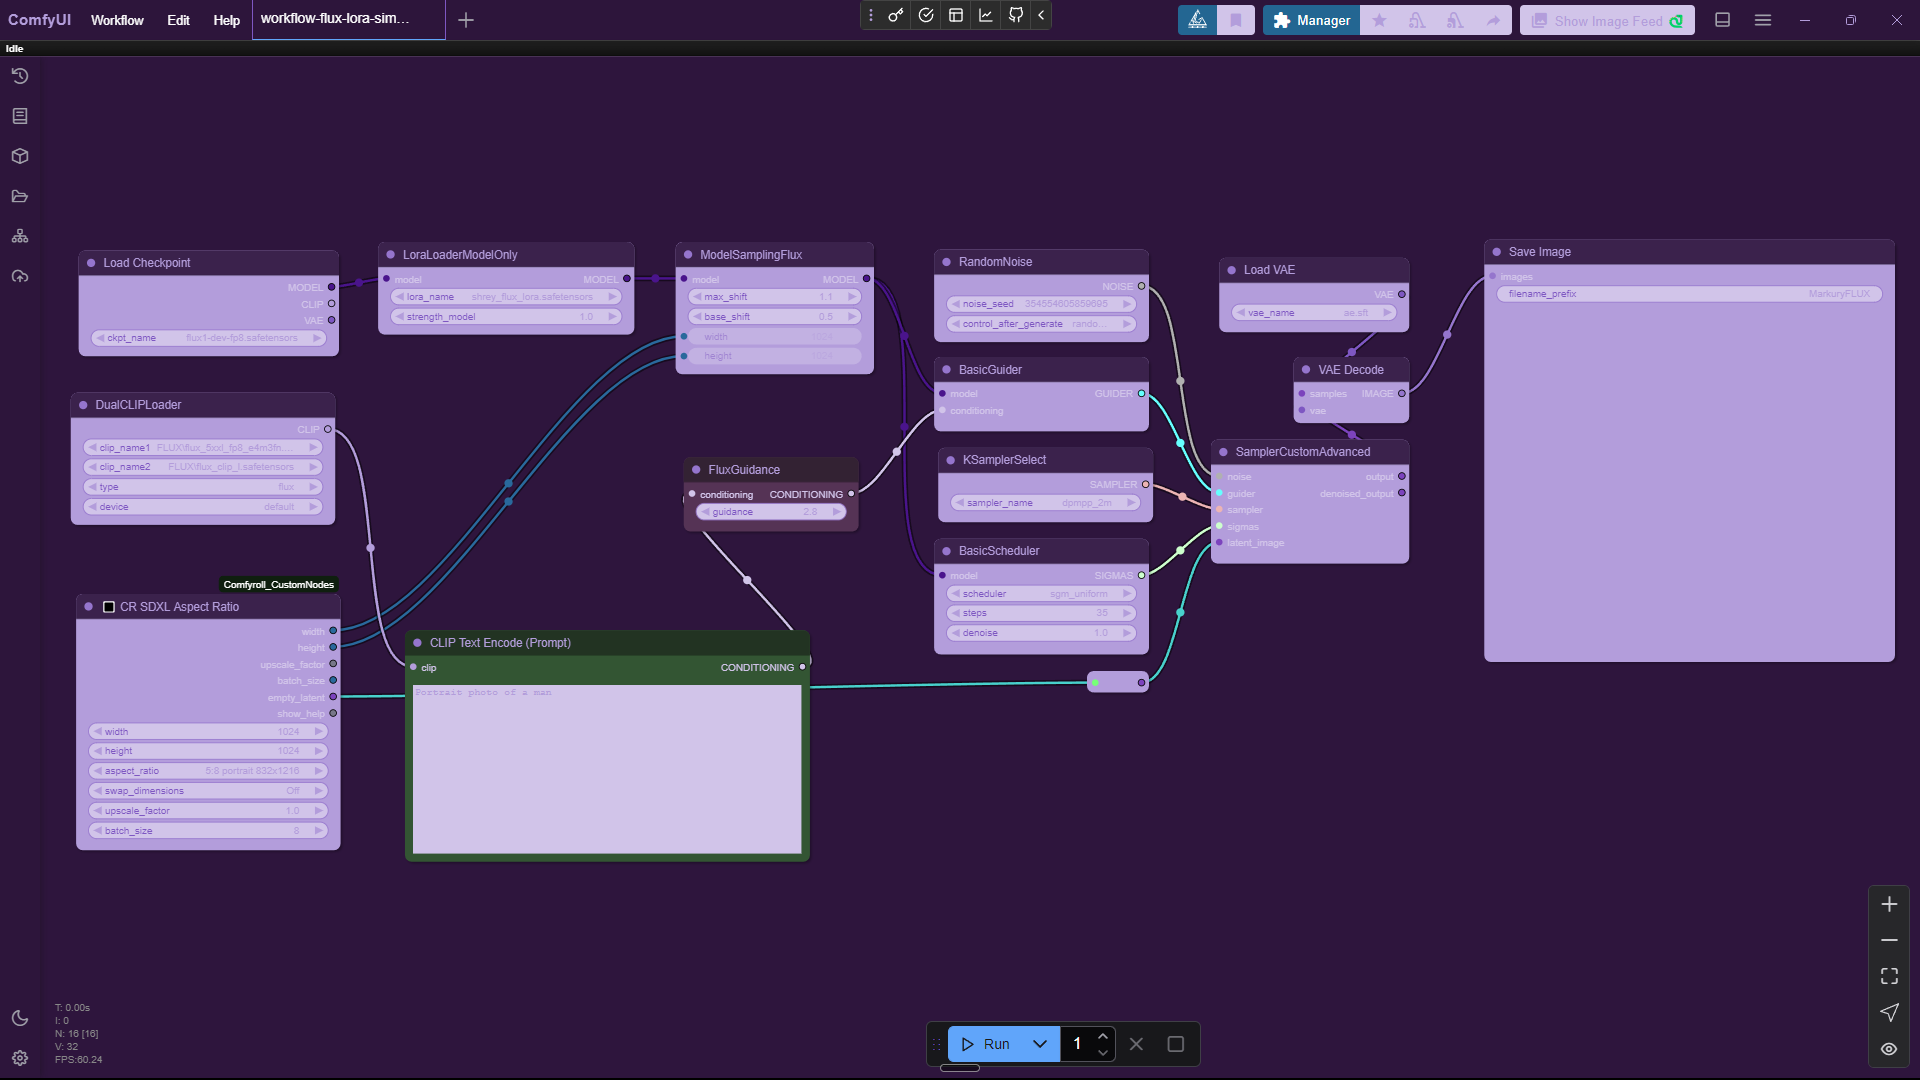Click the star icon beside Manager
The width and height of the screenshot is (1920, 1080).
(1379, 20)
